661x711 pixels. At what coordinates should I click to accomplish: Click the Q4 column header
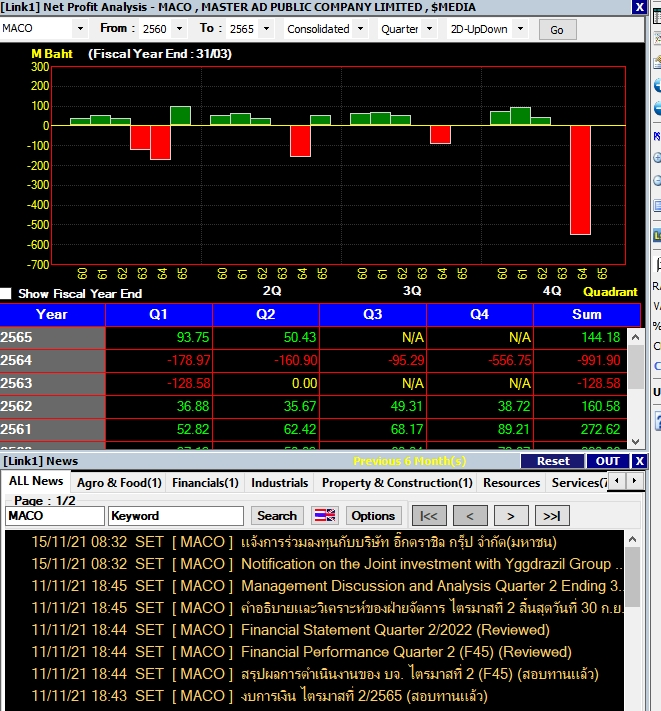point(480,315)
